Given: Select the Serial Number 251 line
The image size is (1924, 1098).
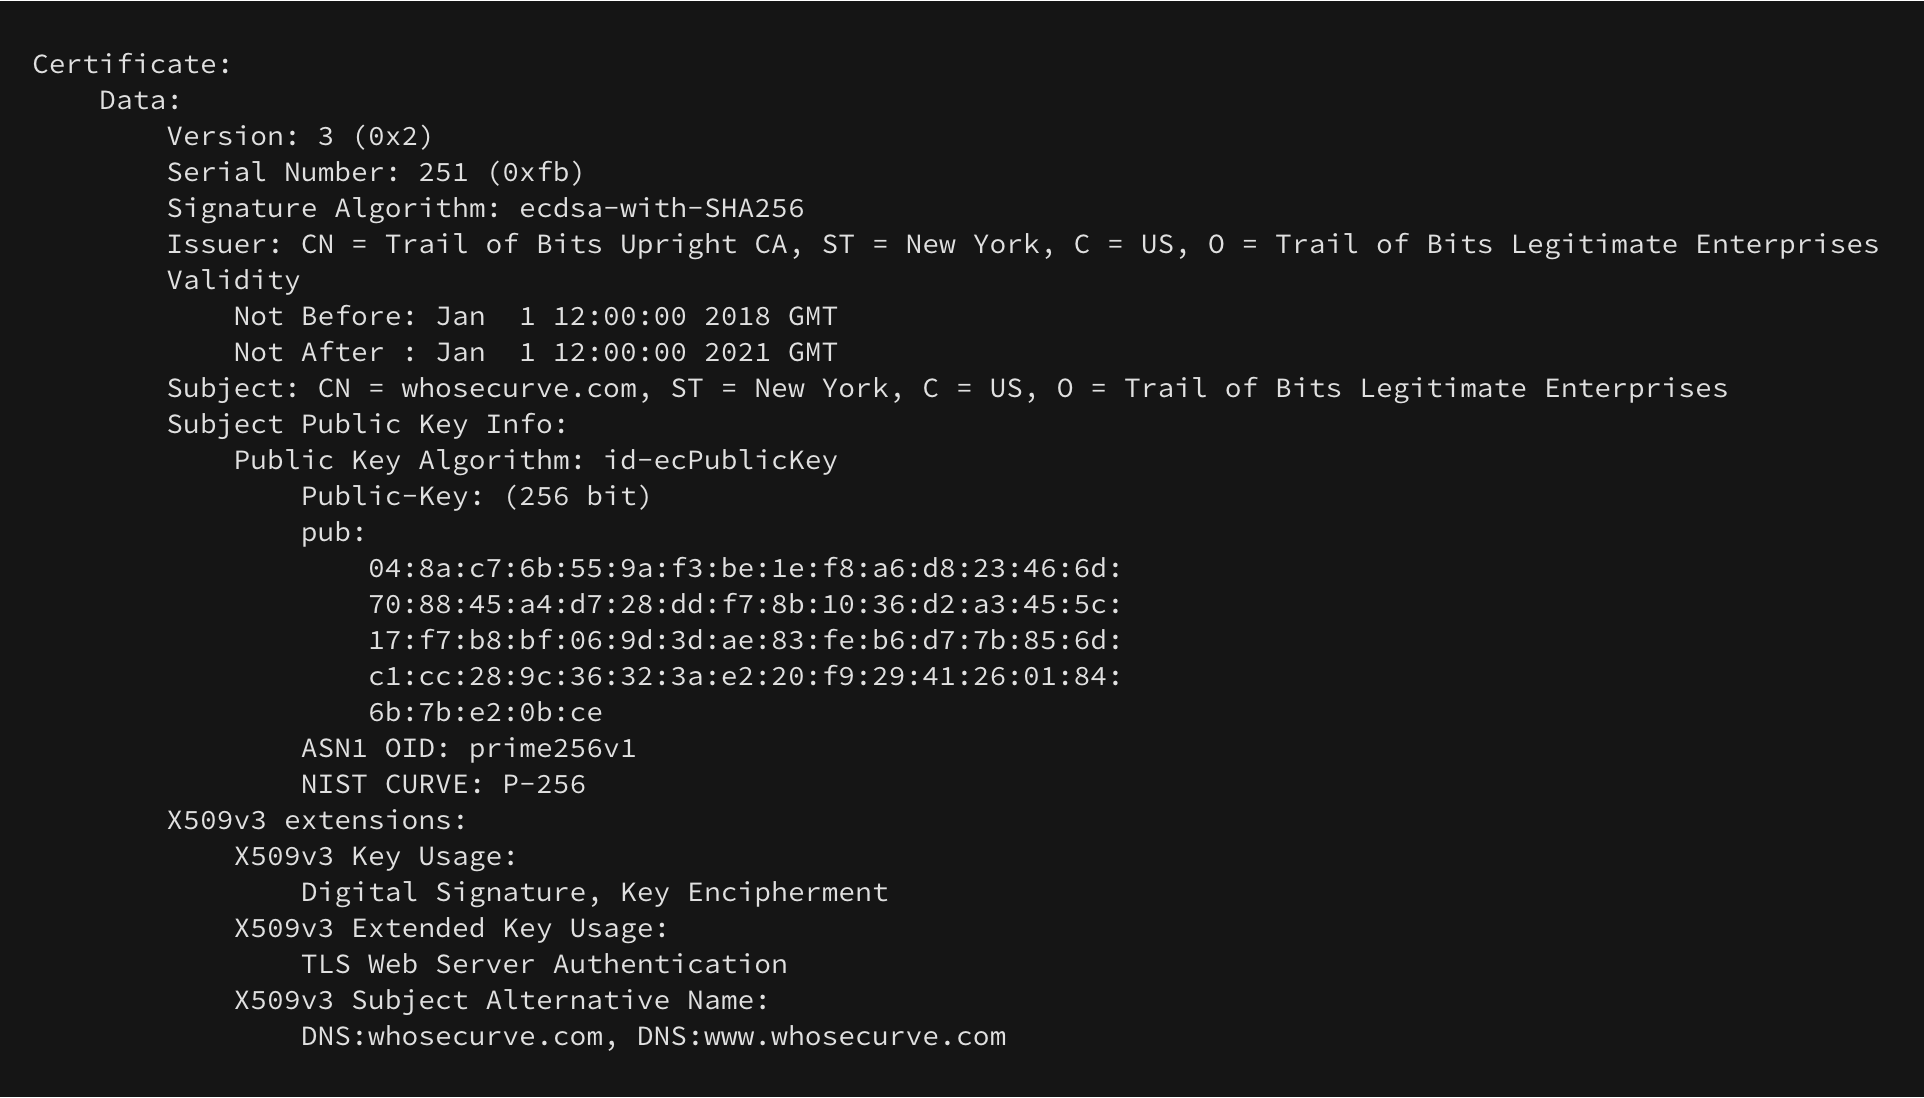Looking at the screenshot, I should (375, 173).
